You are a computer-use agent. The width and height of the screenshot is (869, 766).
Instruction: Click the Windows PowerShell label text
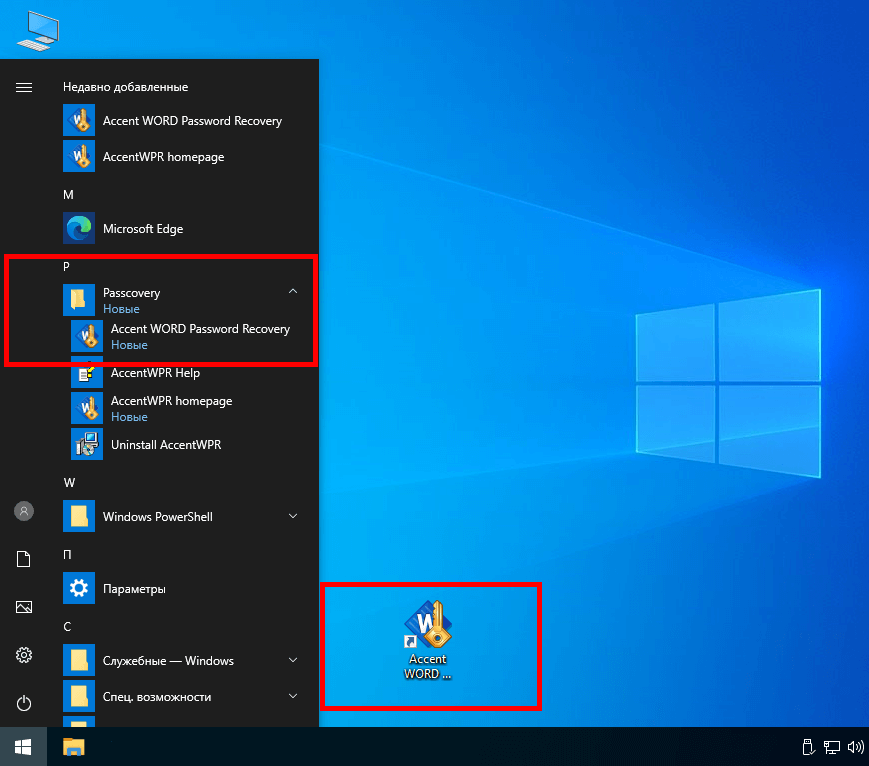click(158, 517)
